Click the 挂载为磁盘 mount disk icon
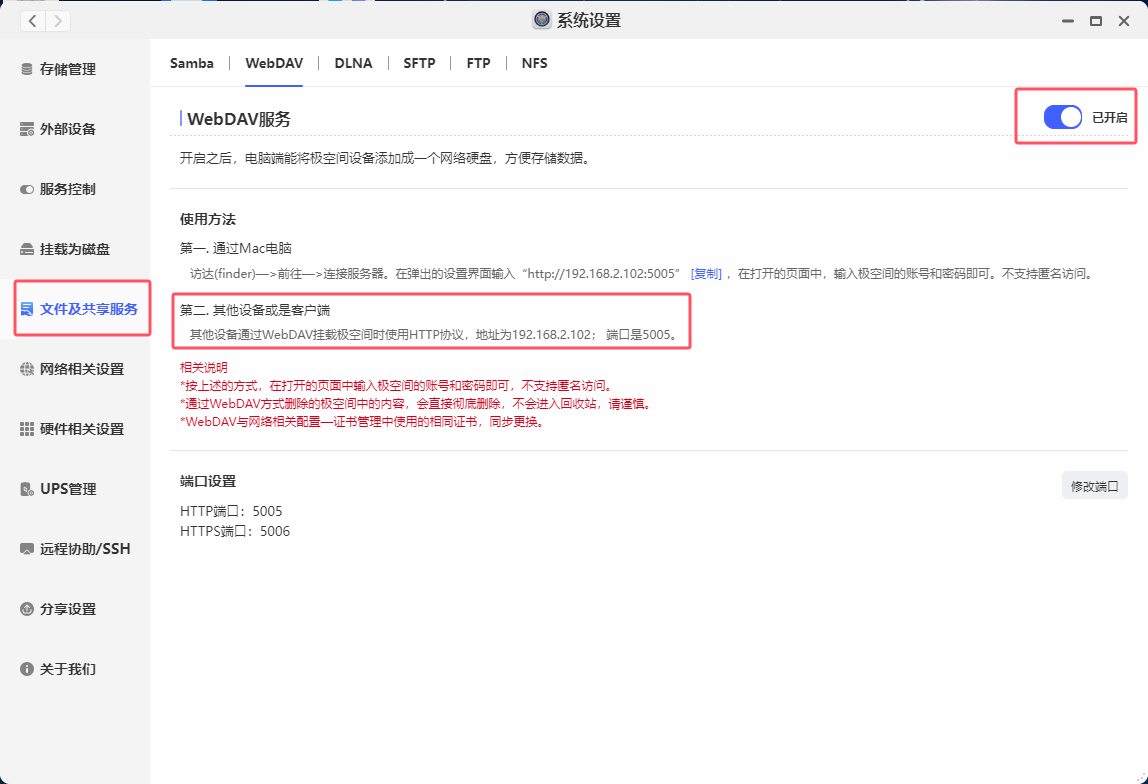 27,249
